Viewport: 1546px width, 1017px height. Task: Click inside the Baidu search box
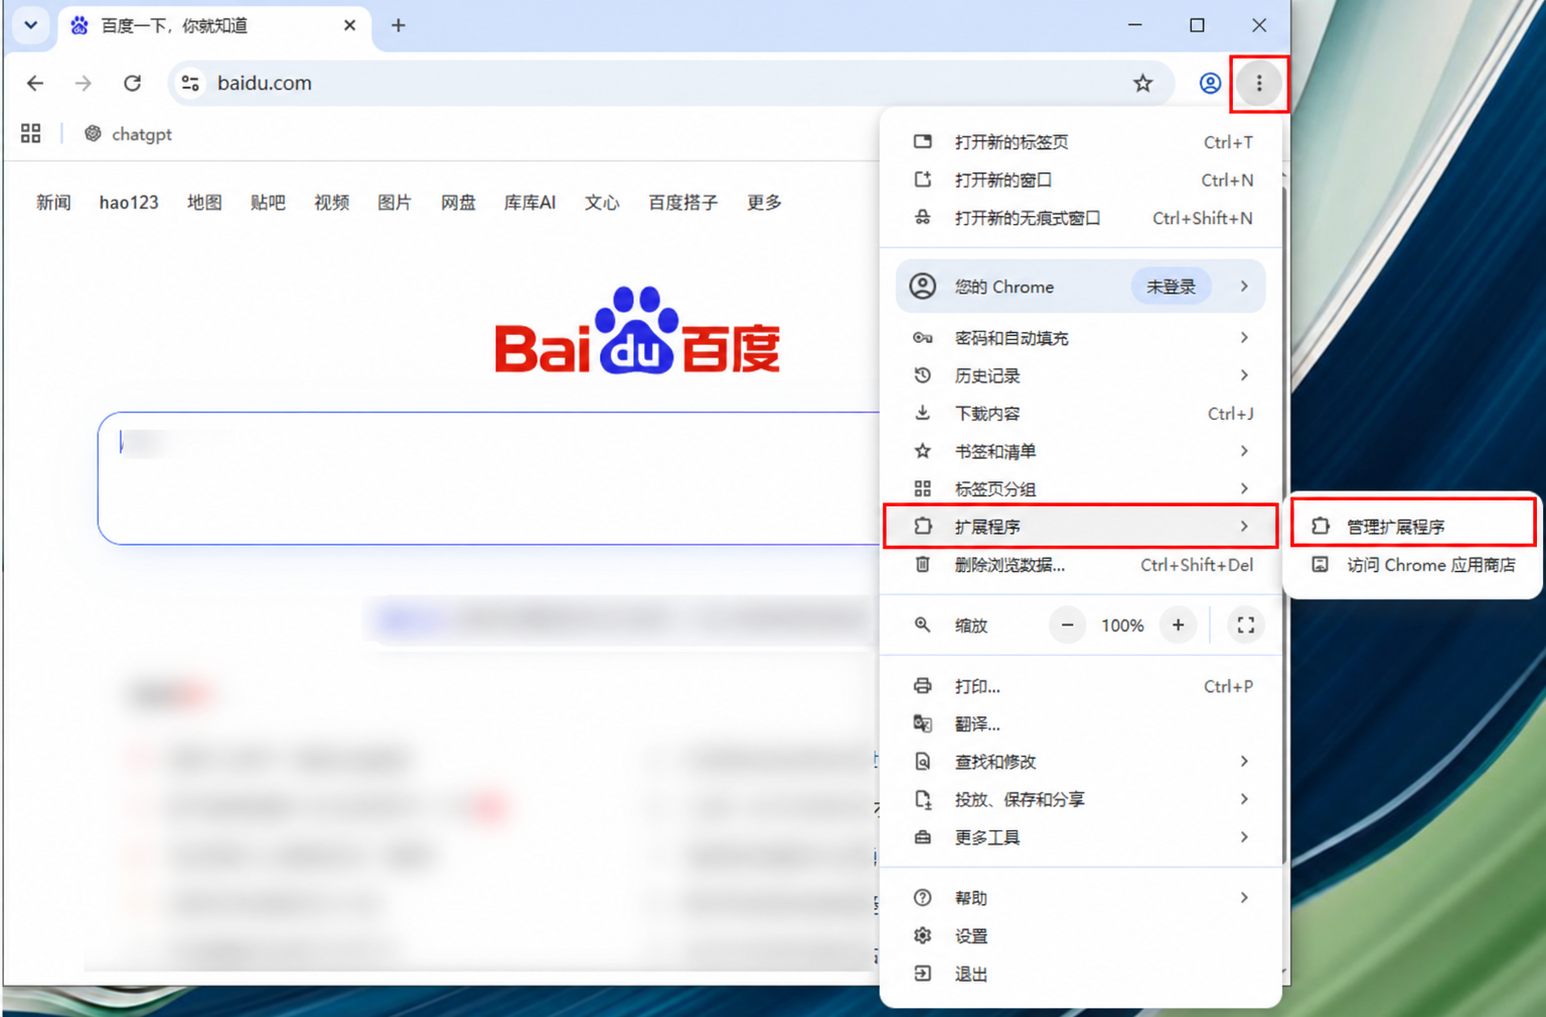pos(489,478)
